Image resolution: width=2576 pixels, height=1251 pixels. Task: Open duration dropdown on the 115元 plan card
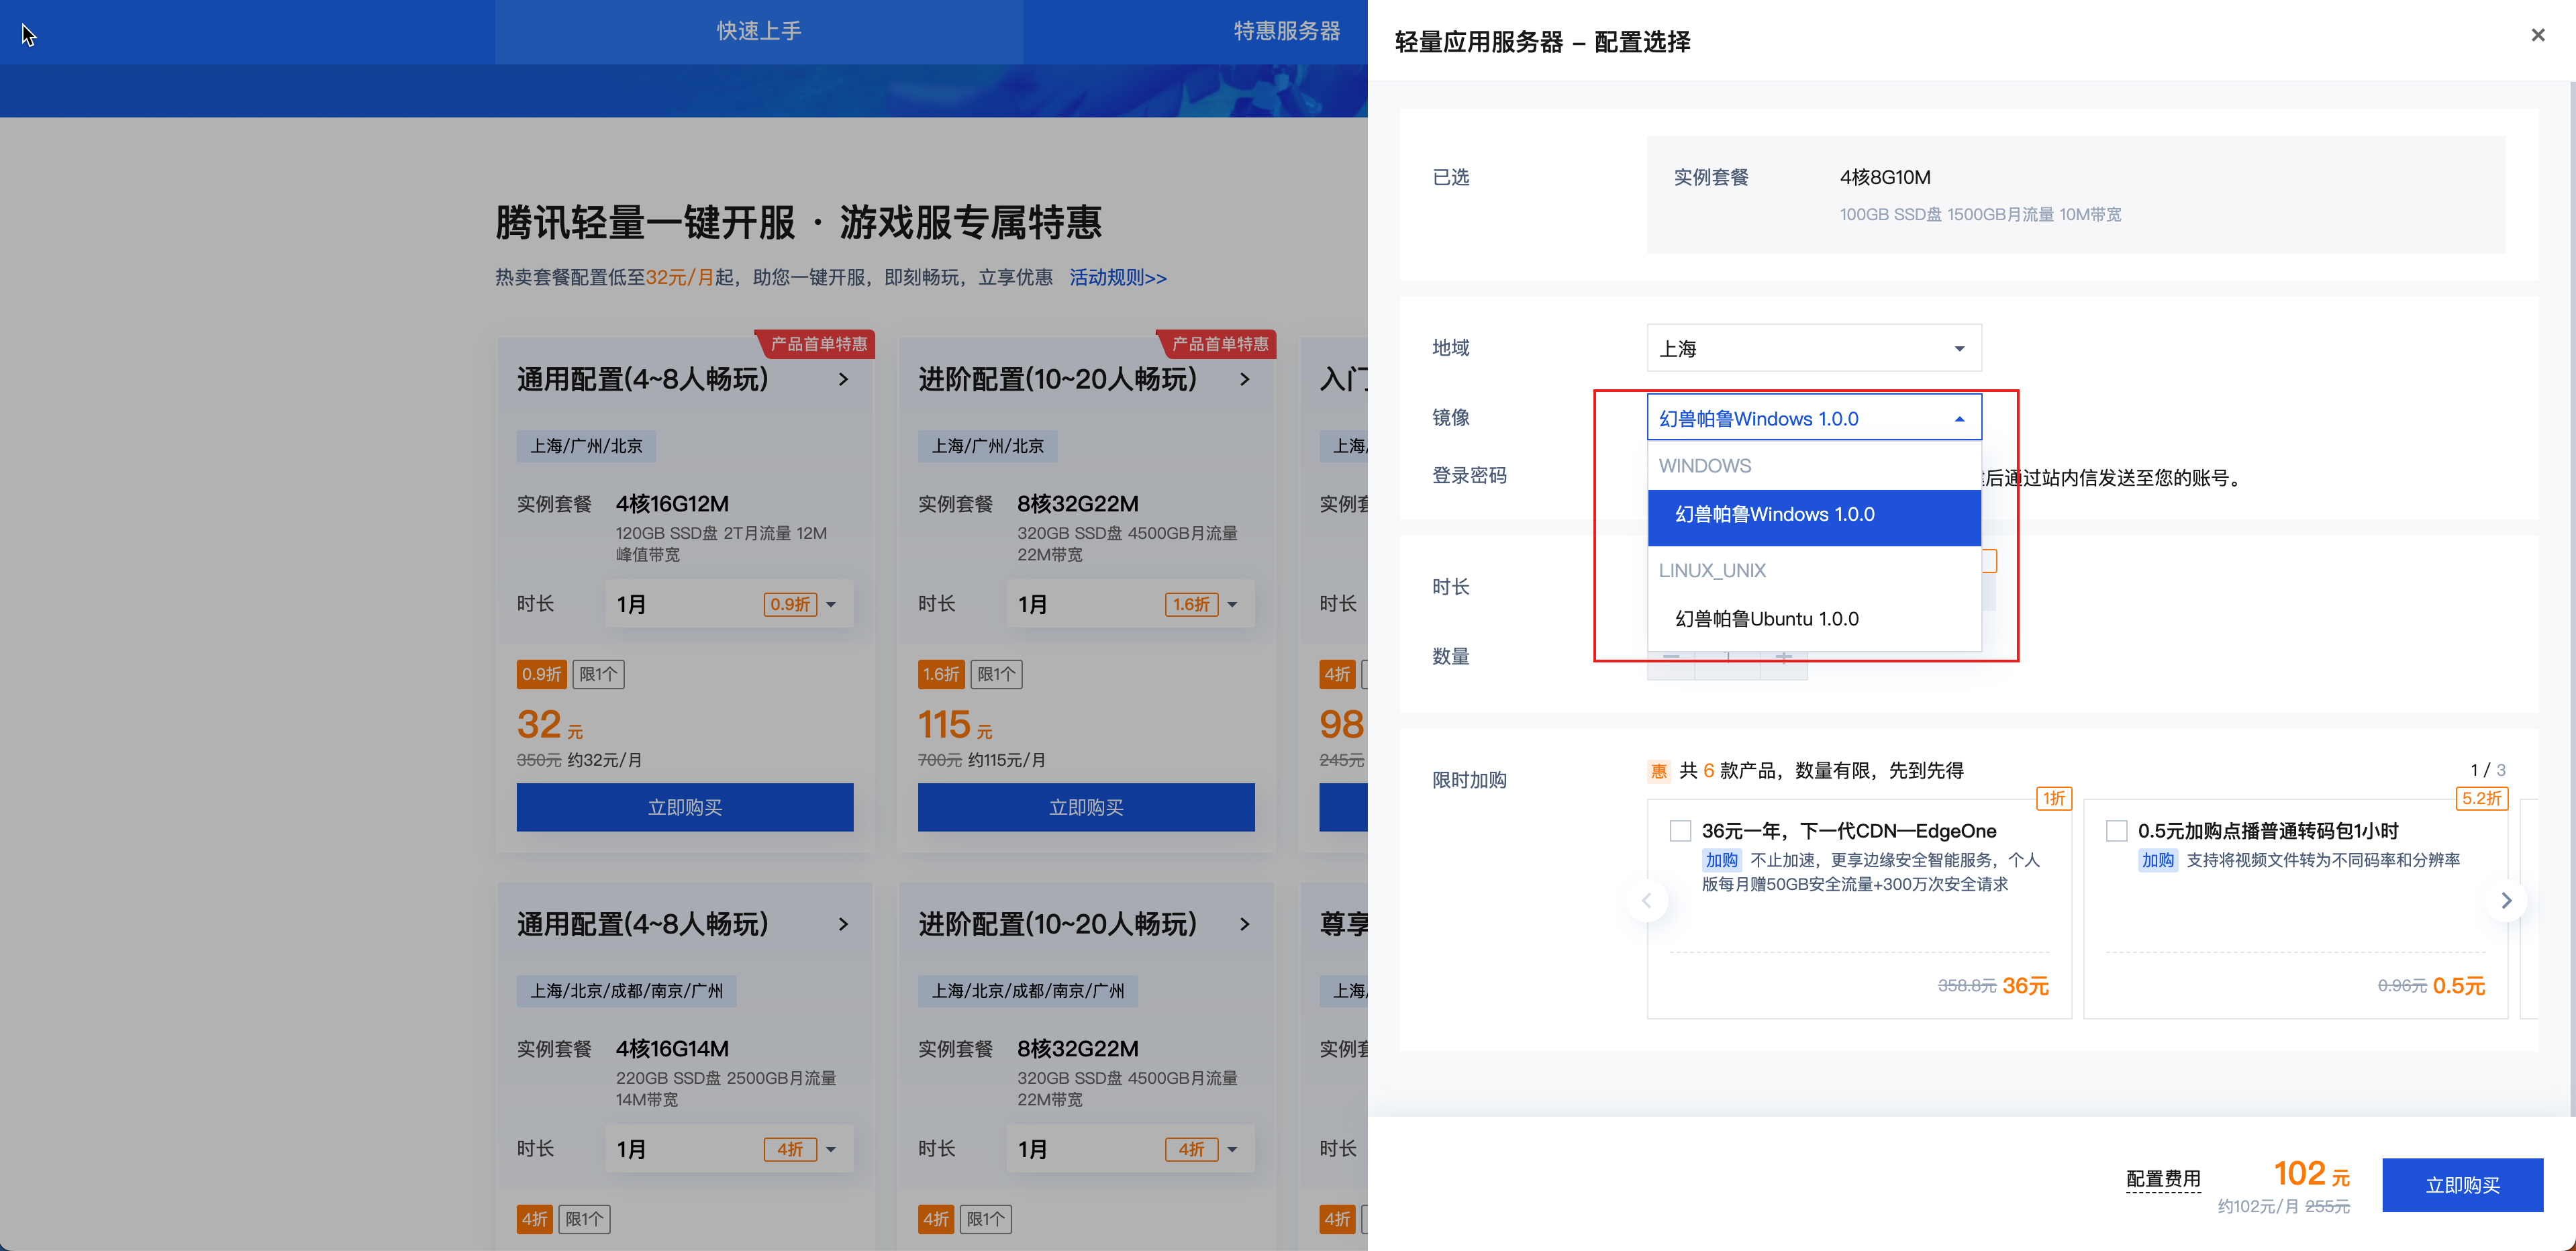[1232, 604]
